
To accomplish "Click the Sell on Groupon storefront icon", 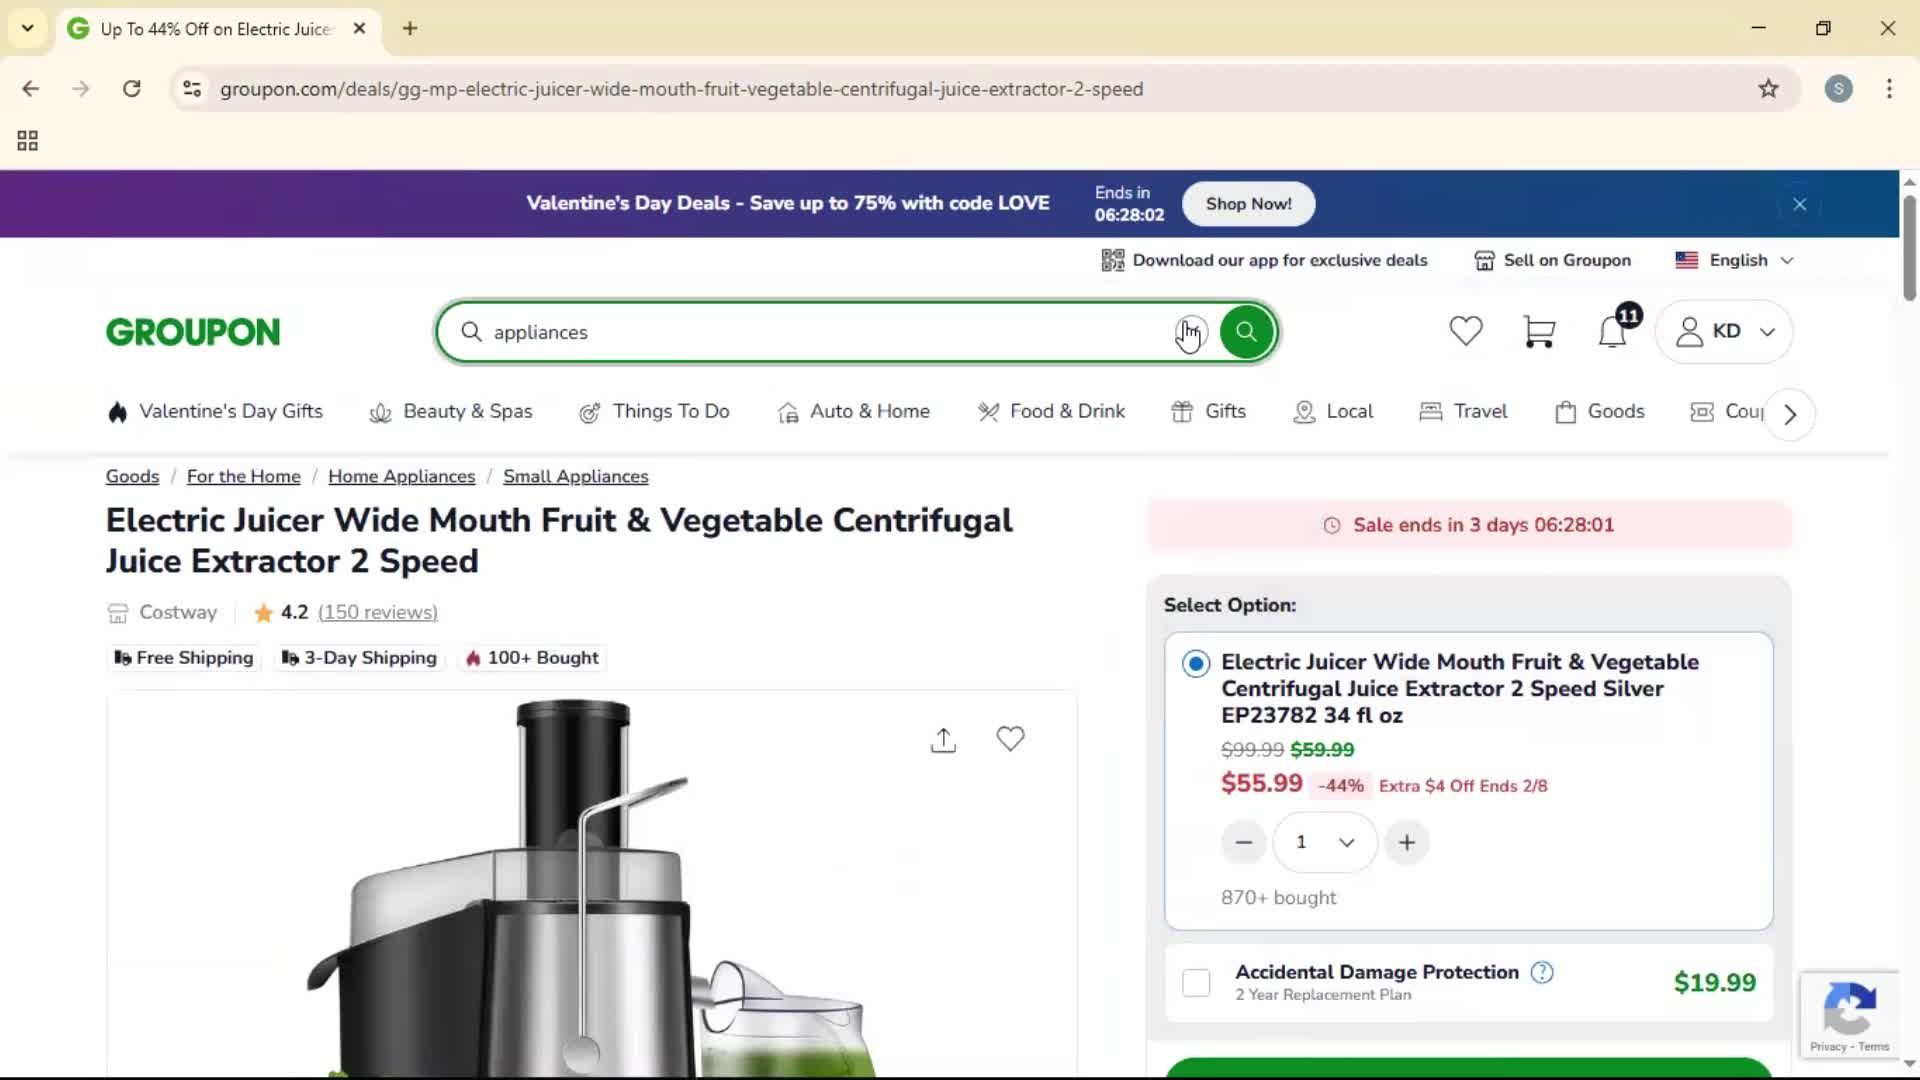I will pos(1485,260).
